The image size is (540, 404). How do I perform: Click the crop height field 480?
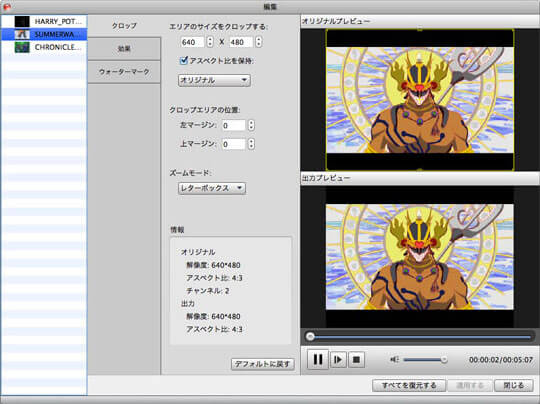[241, 42]
